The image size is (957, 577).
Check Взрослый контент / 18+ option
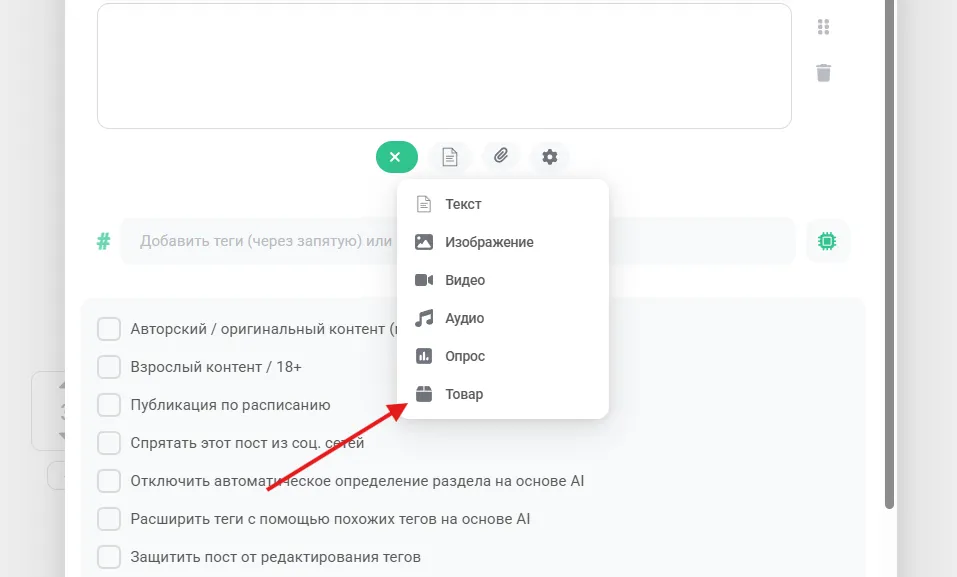click(109, 367)
